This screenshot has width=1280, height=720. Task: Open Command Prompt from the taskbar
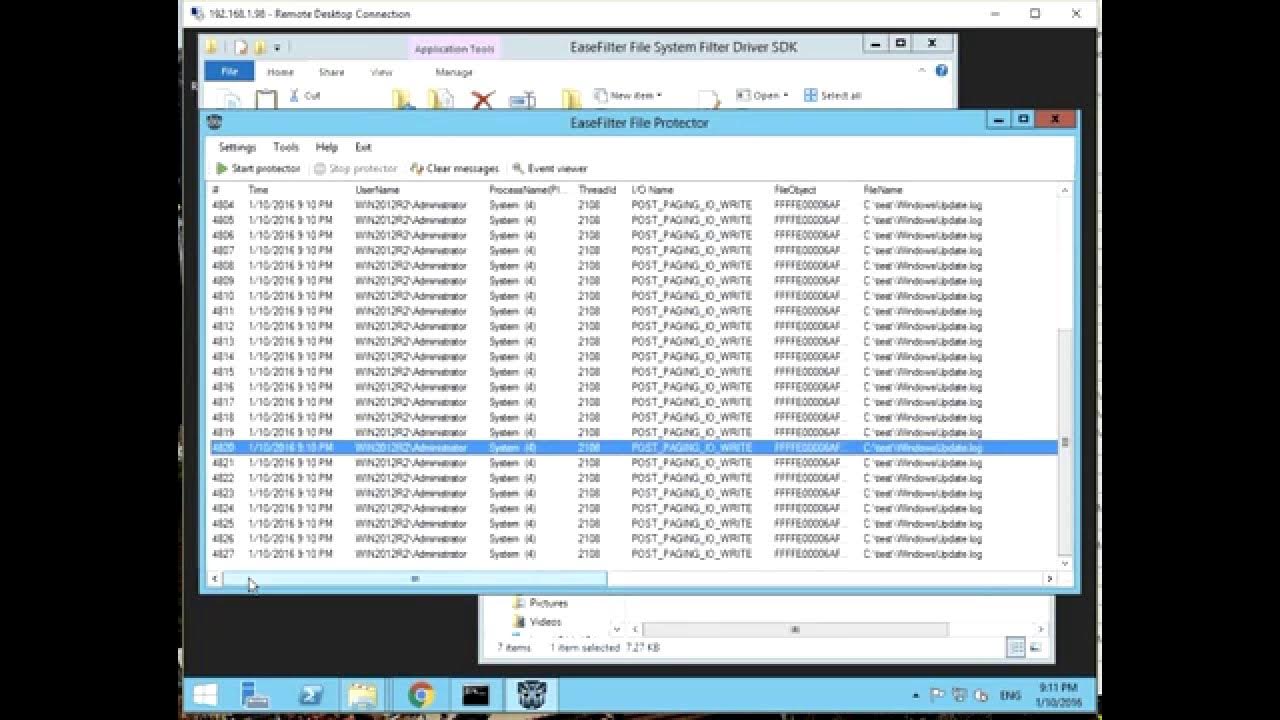click(475, 694)
